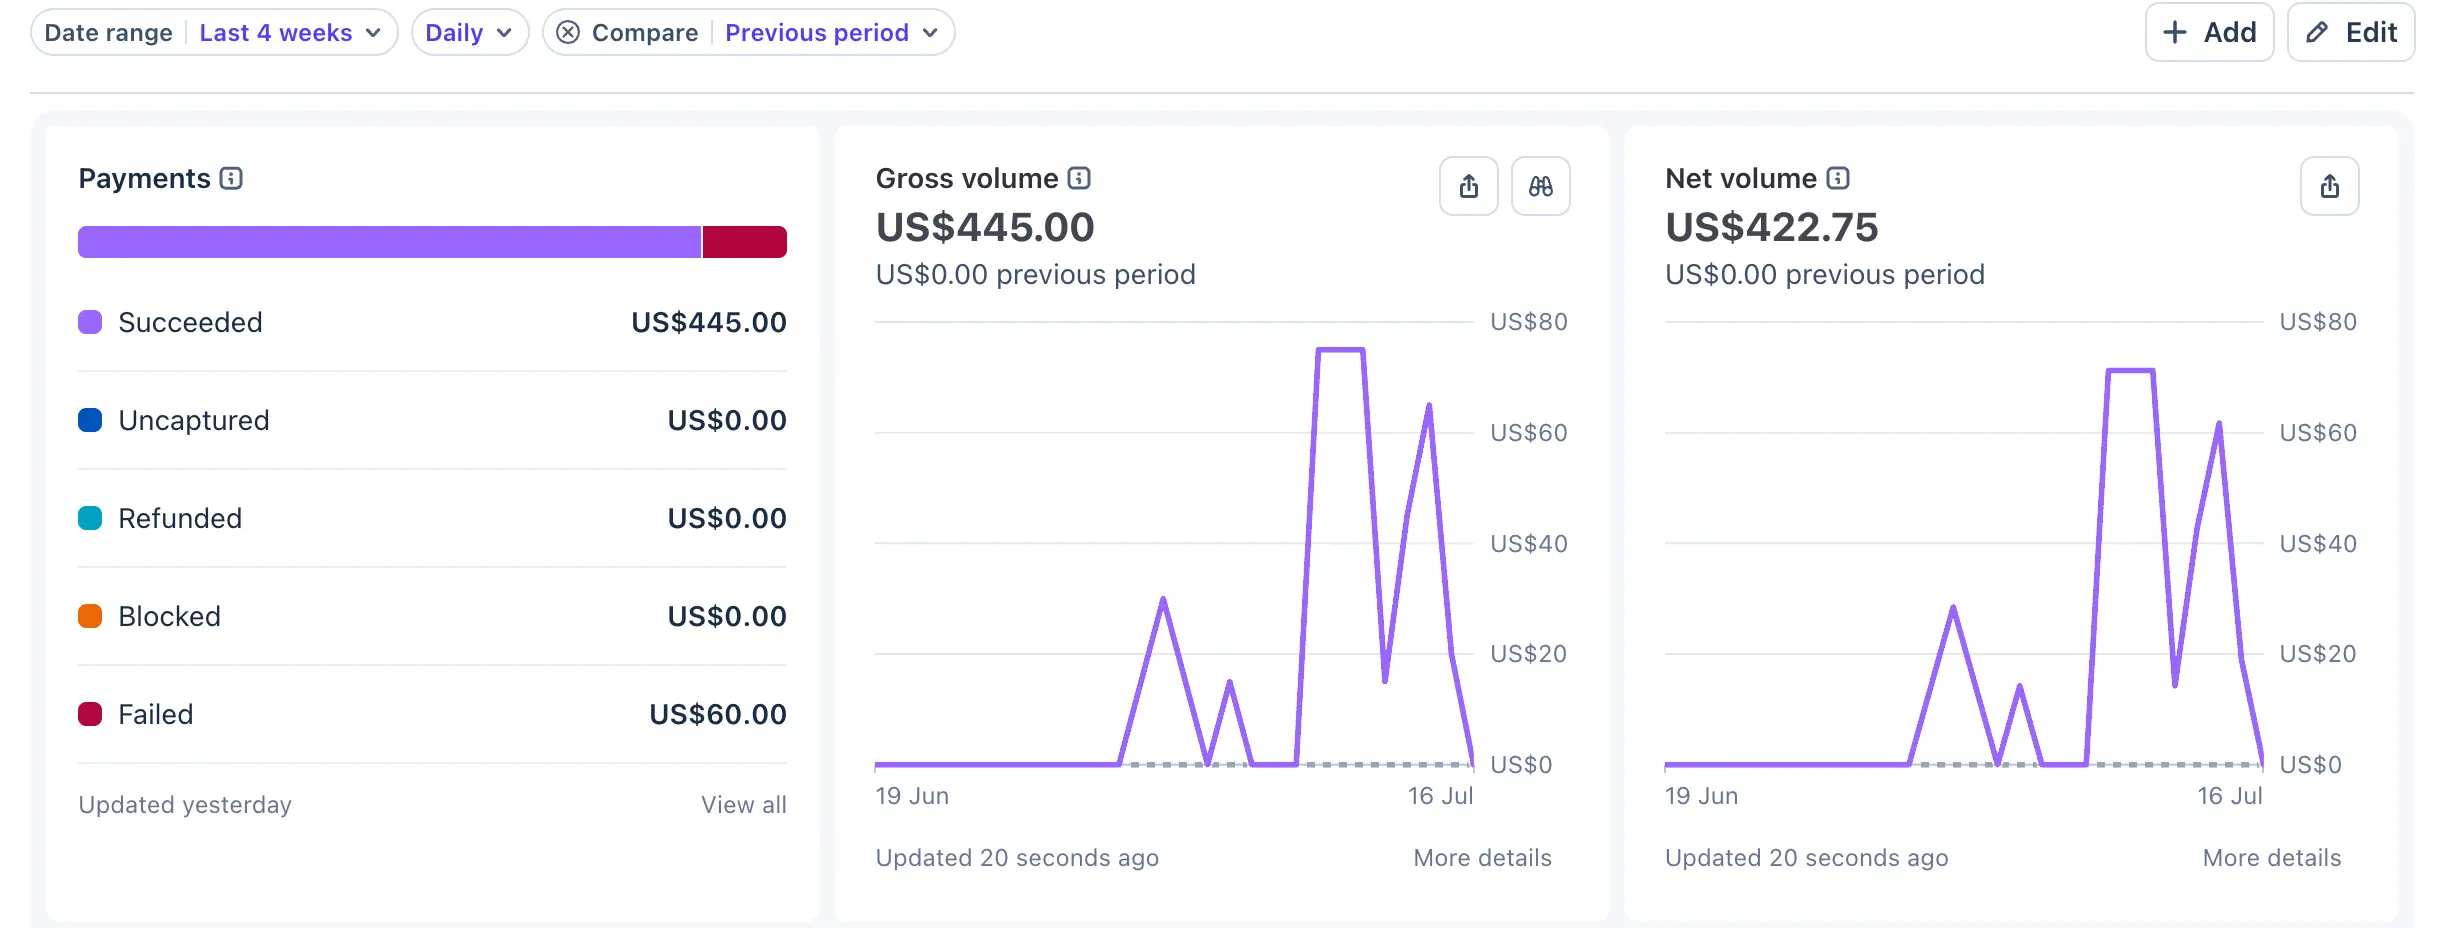The image size is (2444, 928).
Task: Open More details under Net volume
Action: (2272, 858)
